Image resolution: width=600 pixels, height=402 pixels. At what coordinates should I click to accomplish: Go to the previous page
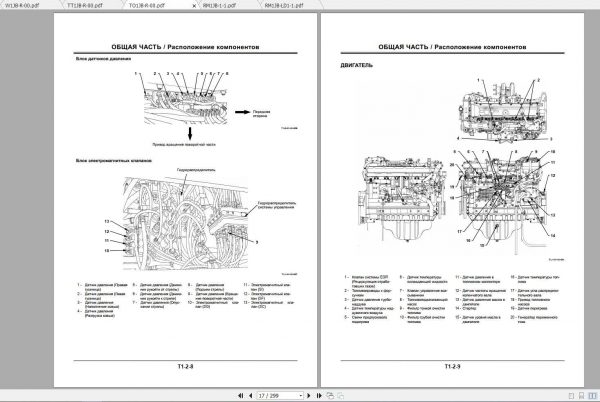coord(251,395)
